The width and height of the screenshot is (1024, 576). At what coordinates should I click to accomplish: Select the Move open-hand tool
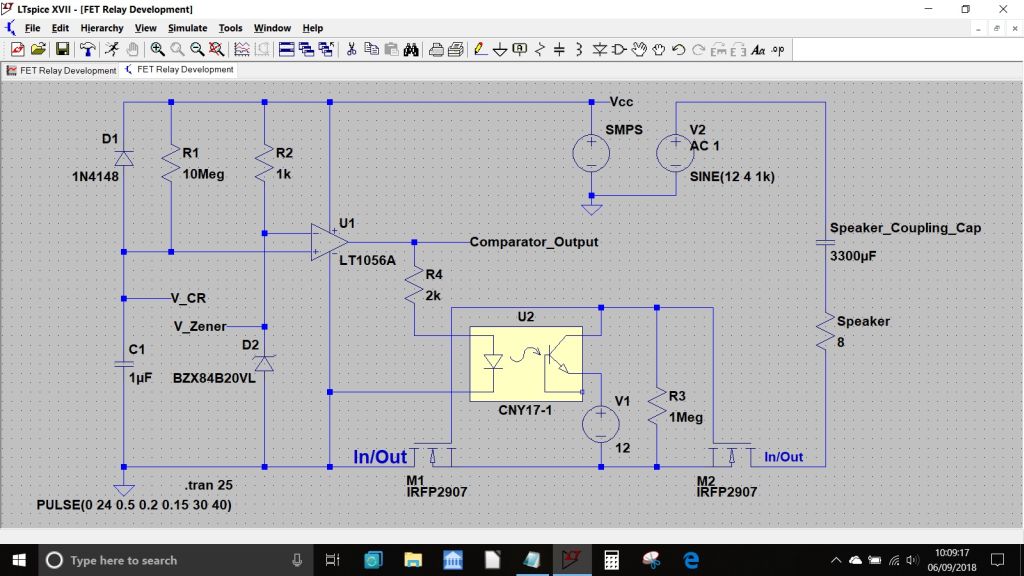click(x=639, y=50)
